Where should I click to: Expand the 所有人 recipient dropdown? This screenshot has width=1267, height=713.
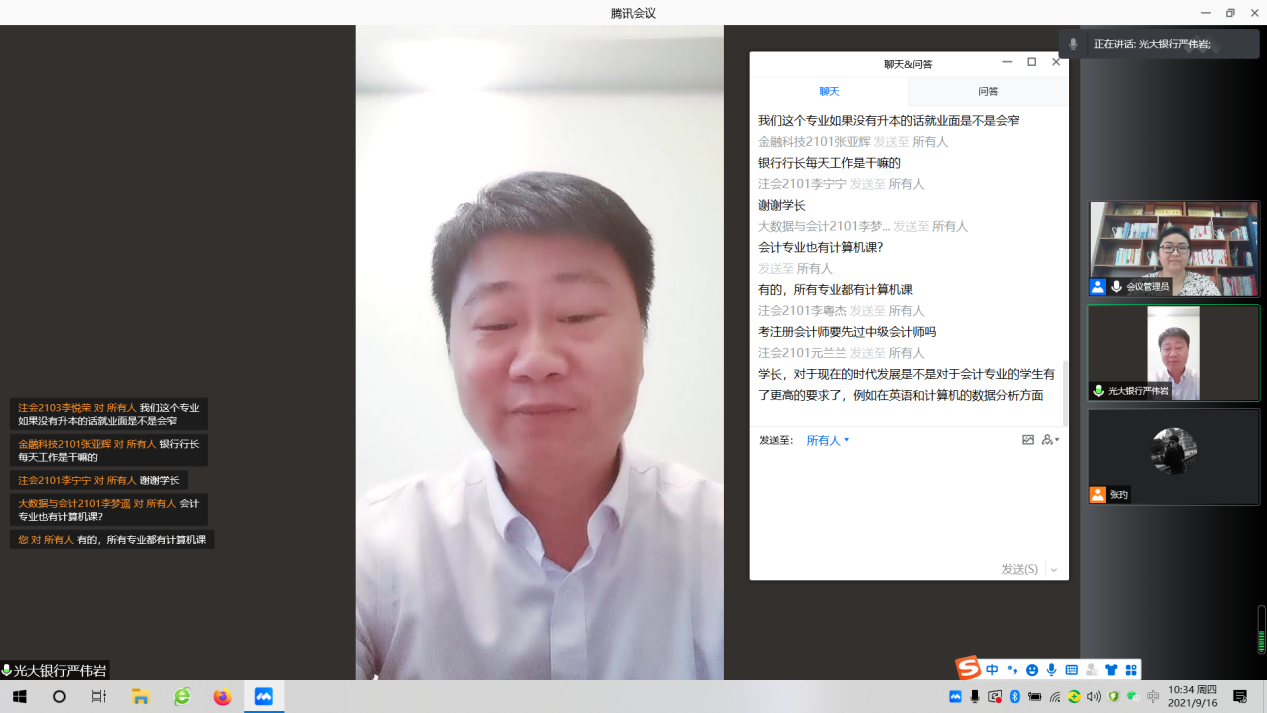(828, 440)
